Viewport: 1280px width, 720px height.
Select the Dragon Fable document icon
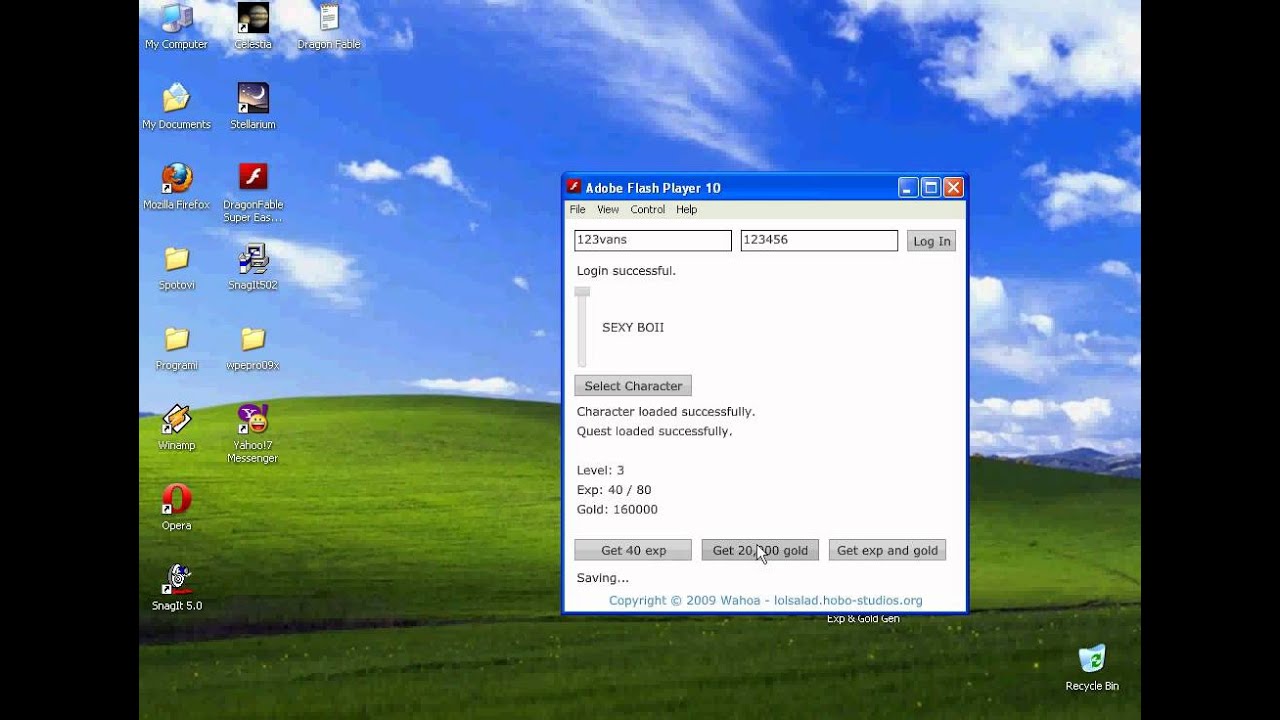coord(329,18)
